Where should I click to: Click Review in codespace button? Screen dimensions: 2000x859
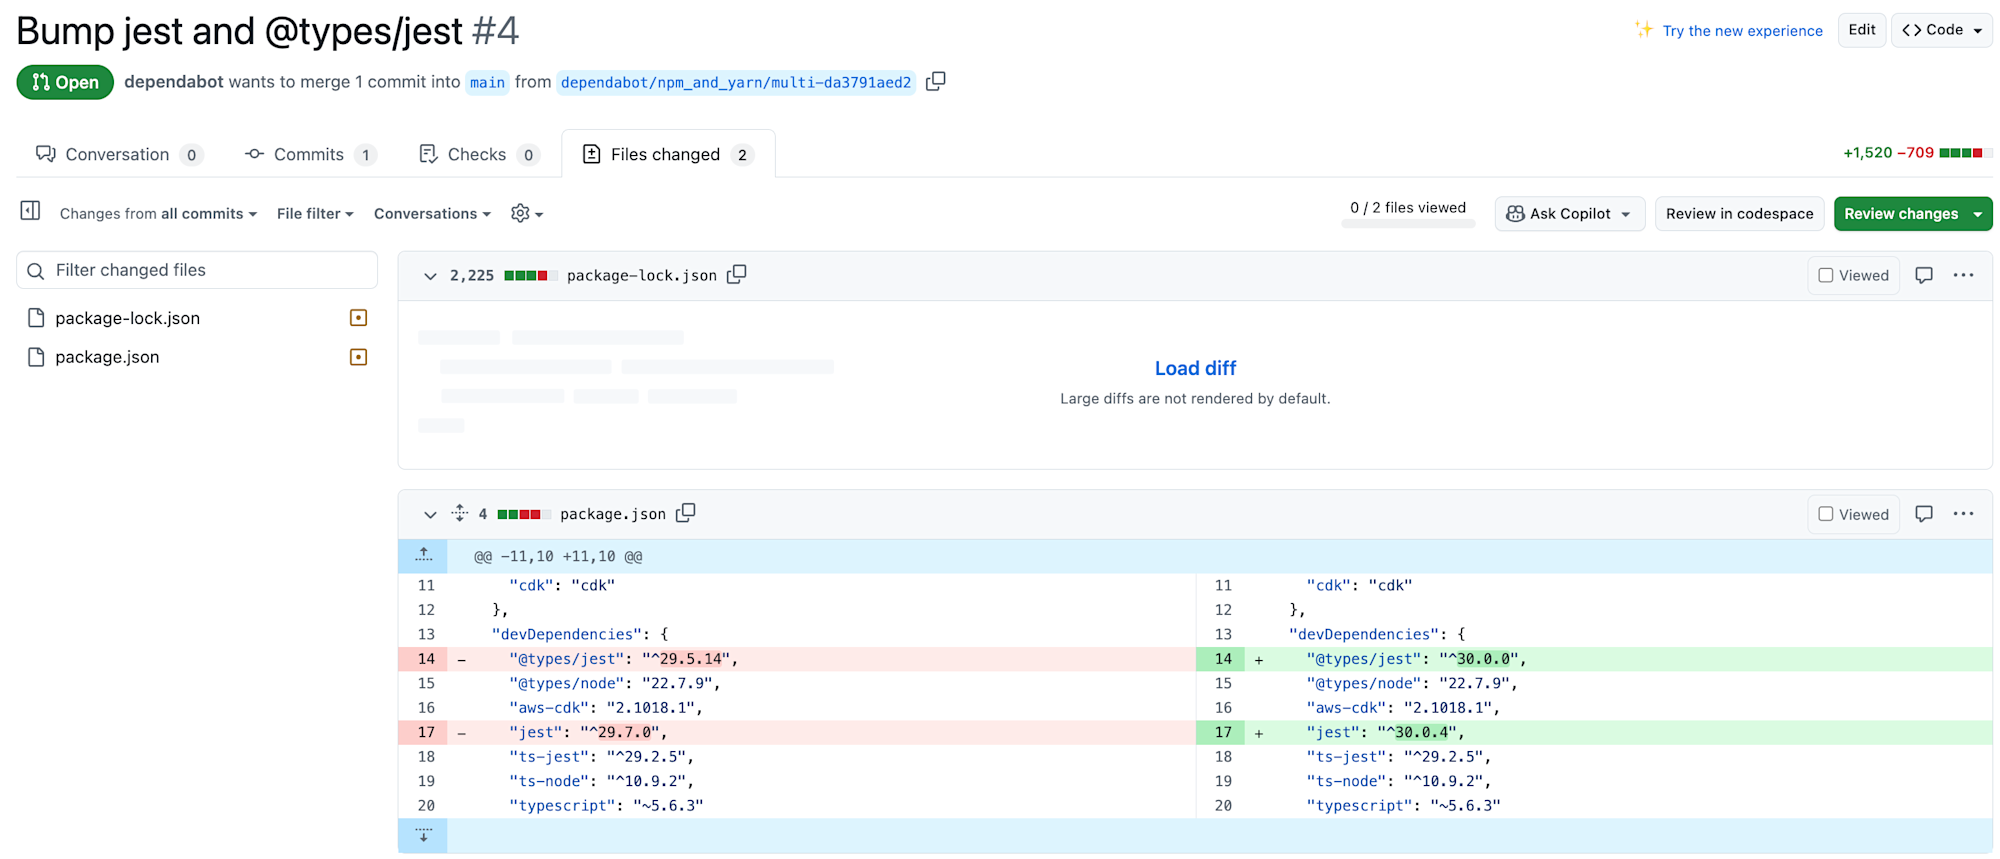[1739, 214]
